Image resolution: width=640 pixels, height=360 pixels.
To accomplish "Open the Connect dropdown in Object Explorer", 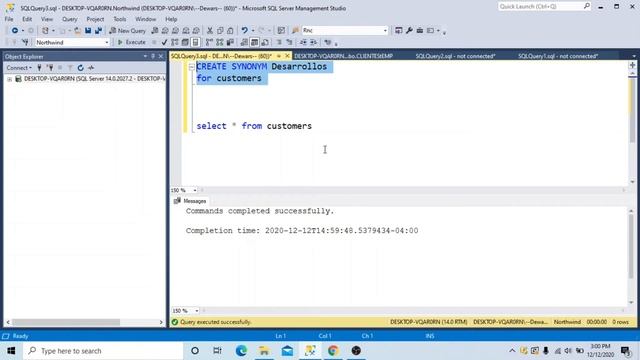I will coord(19,68).
